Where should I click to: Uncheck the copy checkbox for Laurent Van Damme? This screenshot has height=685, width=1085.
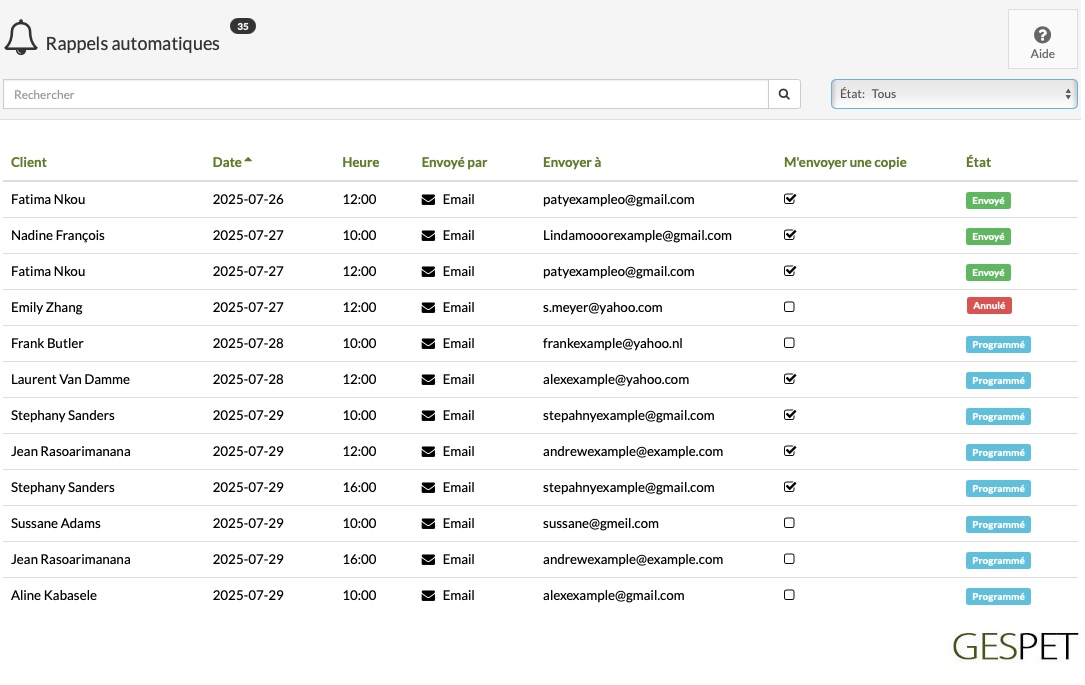(x=790, y=379)
